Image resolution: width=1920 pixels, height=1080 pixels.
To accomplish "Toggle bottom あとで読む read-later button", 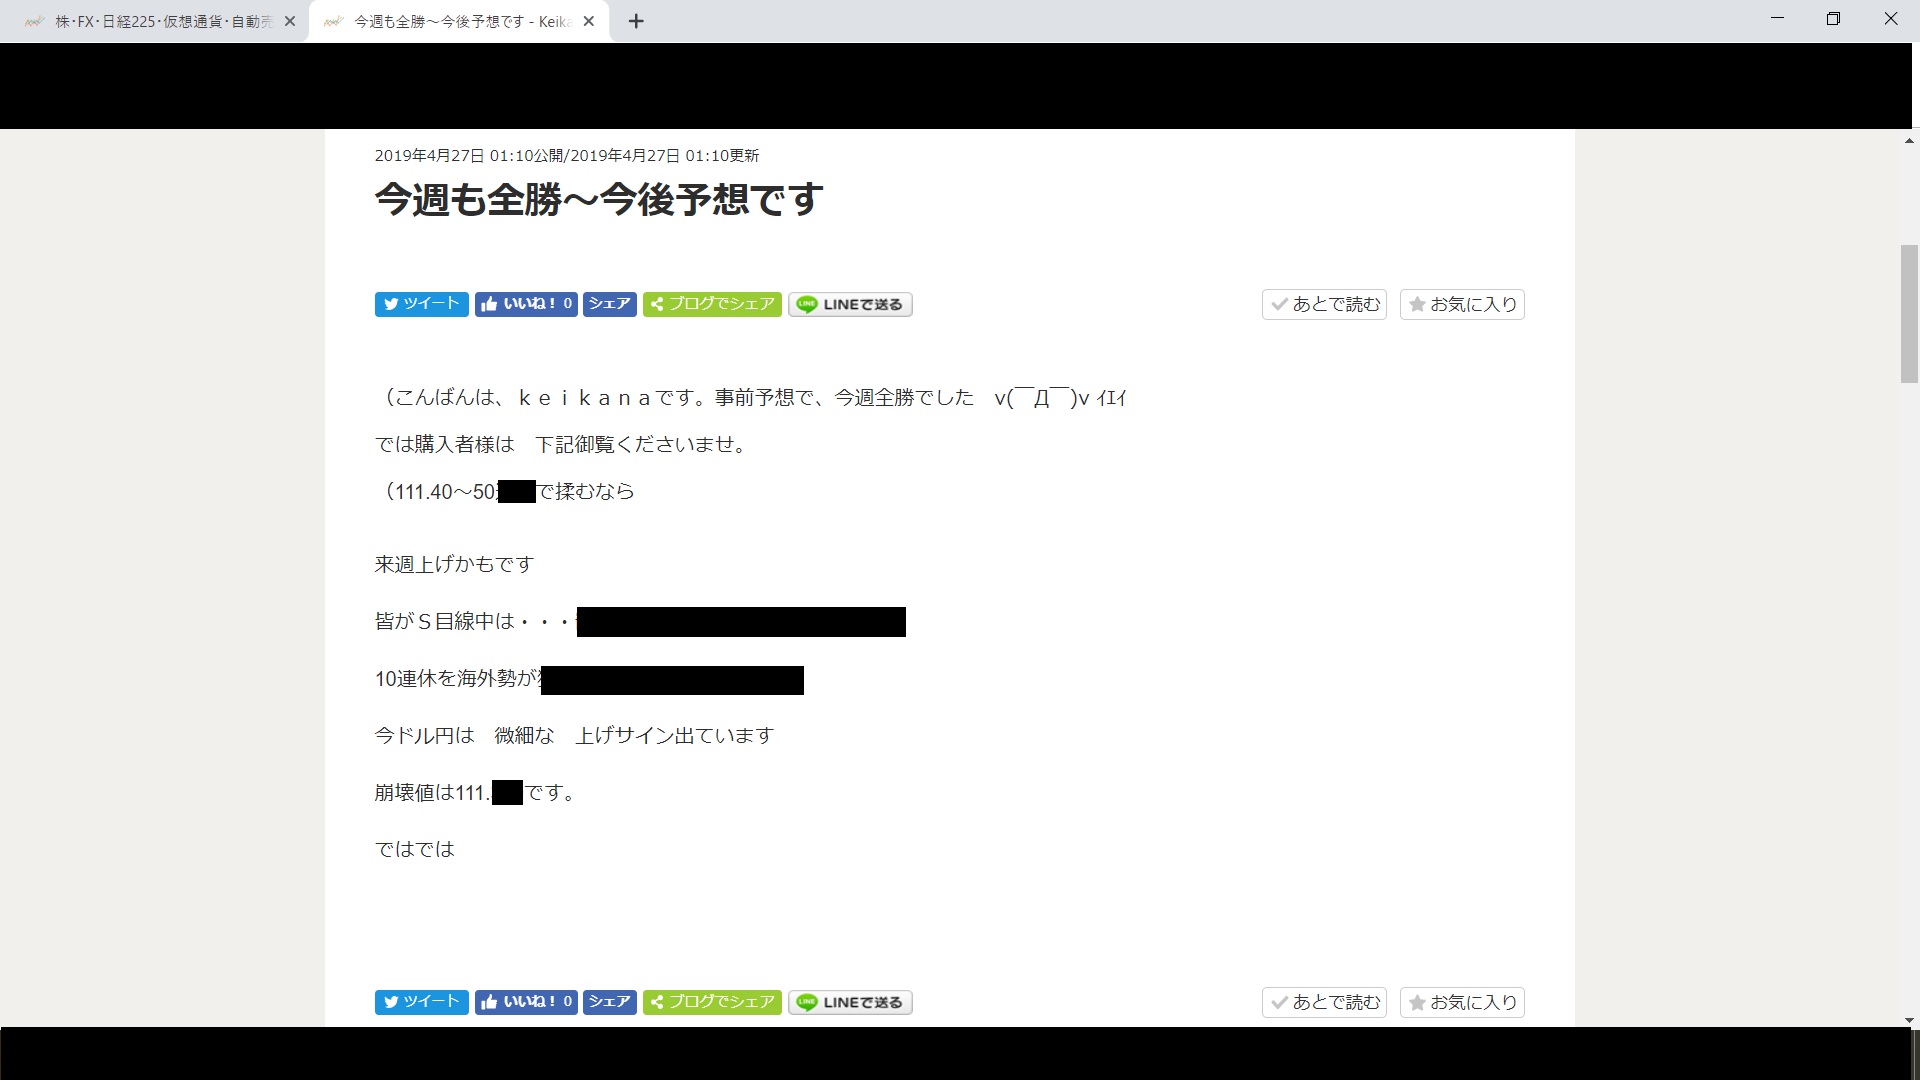I will (1324, 1002).
